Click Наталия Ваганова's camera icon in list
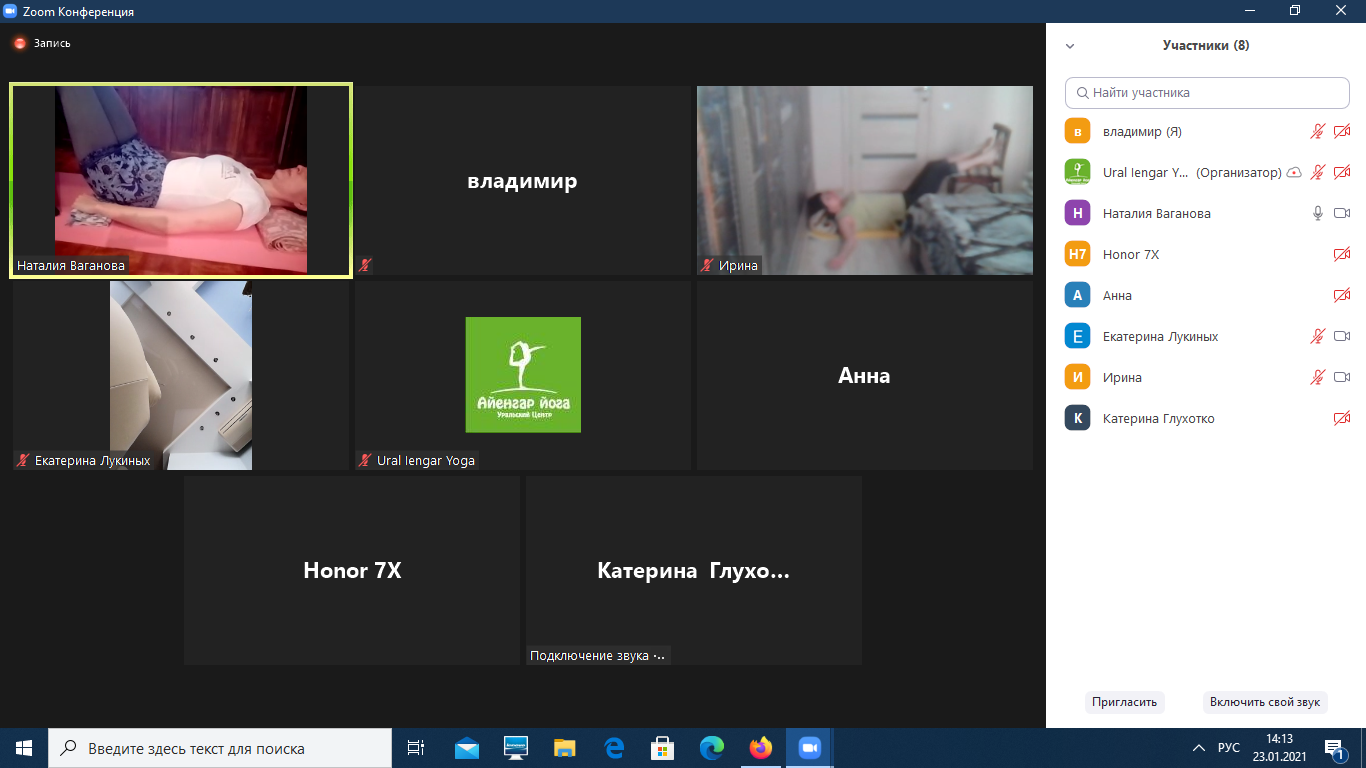 [1342, 213]
